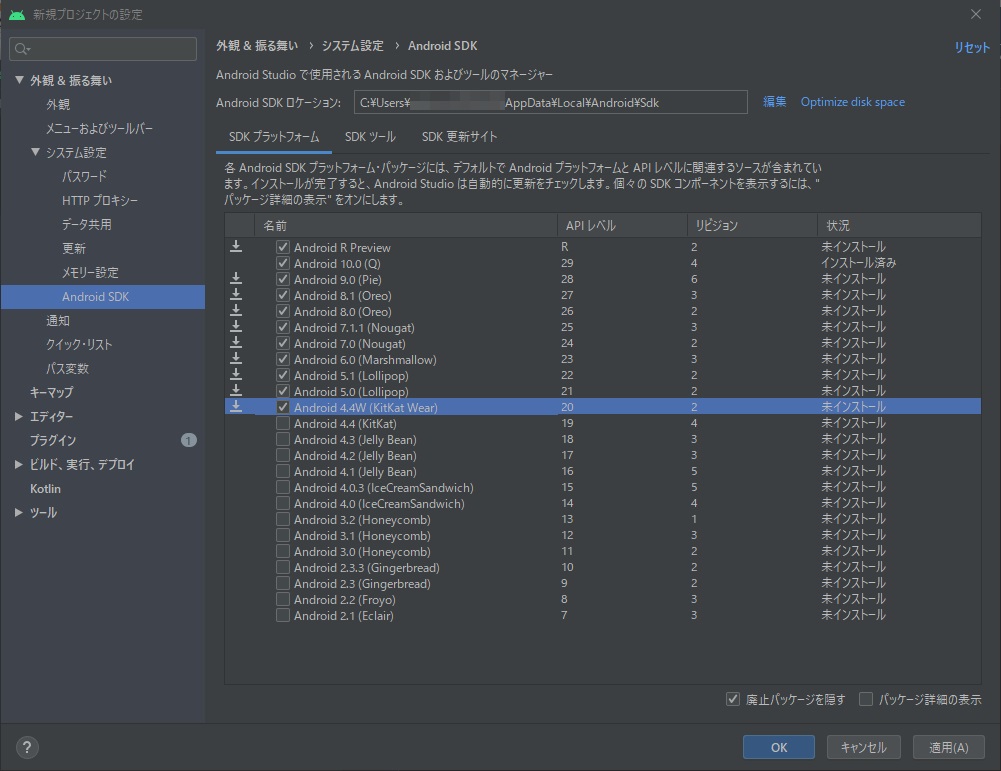Click the download icon for Android 9.0 (Pie)
The image size is (1001, 771).
point(237,279)
